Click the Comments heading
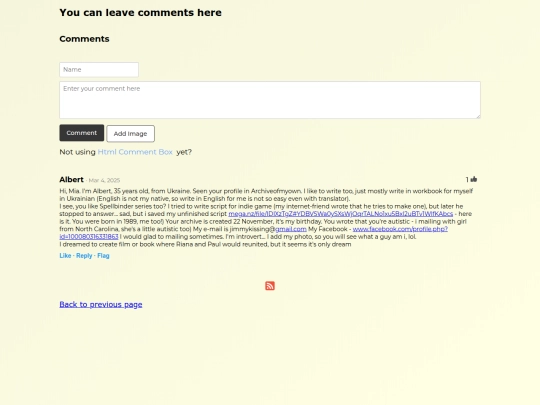The image size is (540, 405). click(84, 39)
